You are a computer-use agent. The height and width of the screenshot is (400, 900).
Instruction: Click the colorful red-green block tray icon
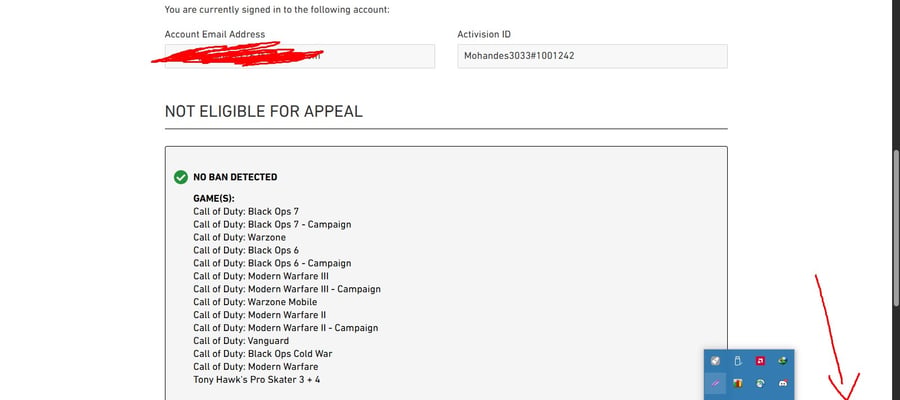tap(738, 383)
